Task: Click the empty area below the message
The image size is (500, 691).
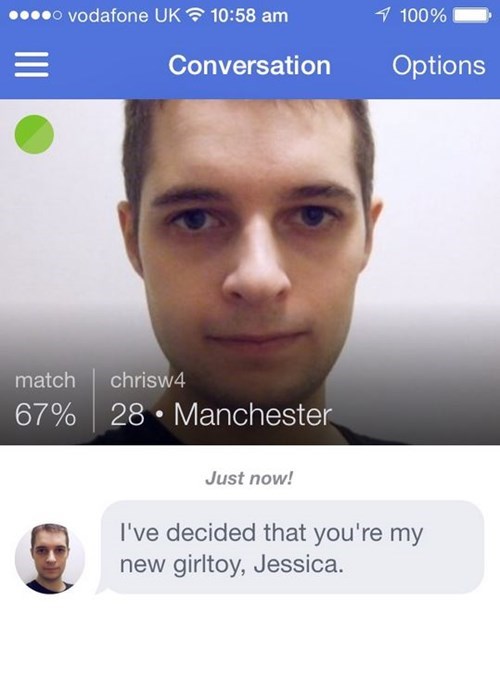Action: 250,643
